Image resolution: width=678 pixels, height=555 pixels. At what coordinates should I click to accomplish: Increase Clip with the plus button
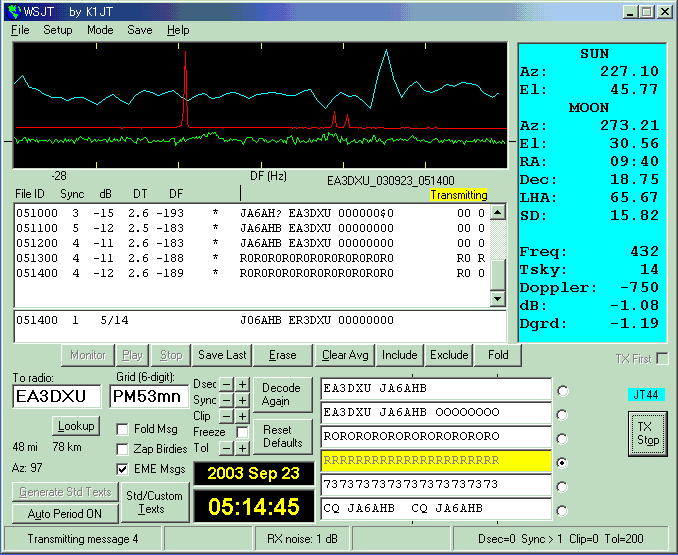(242, 416)
